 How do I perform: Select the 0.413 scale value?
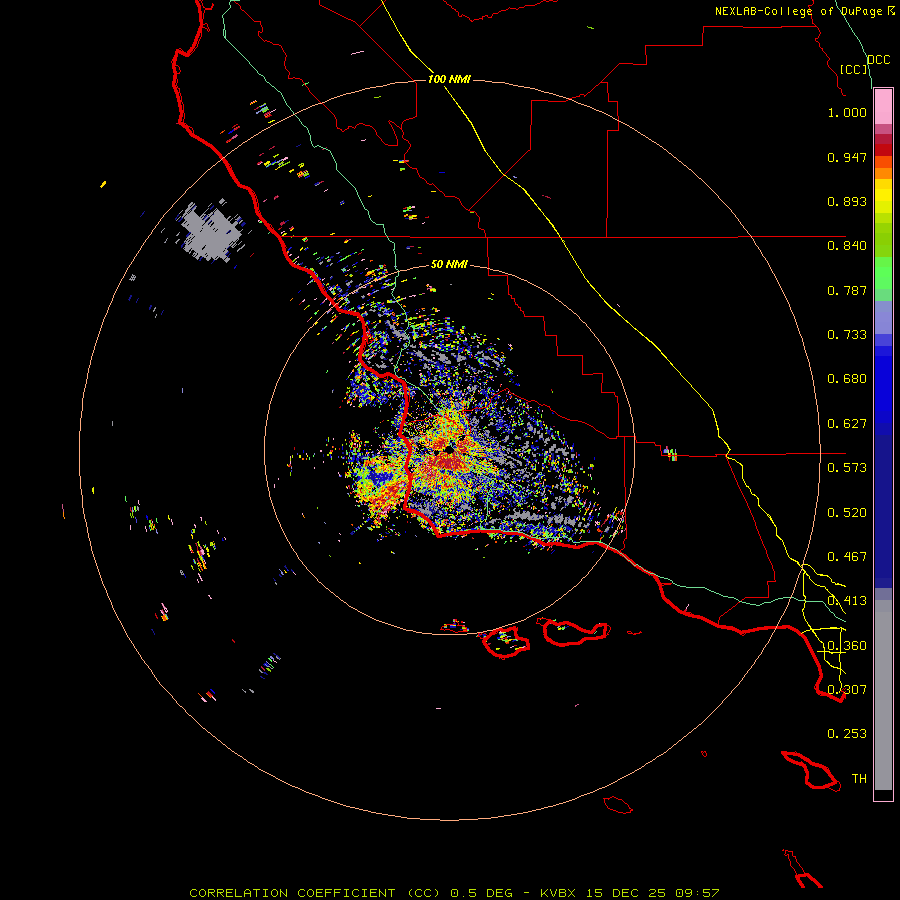point(847,601)
